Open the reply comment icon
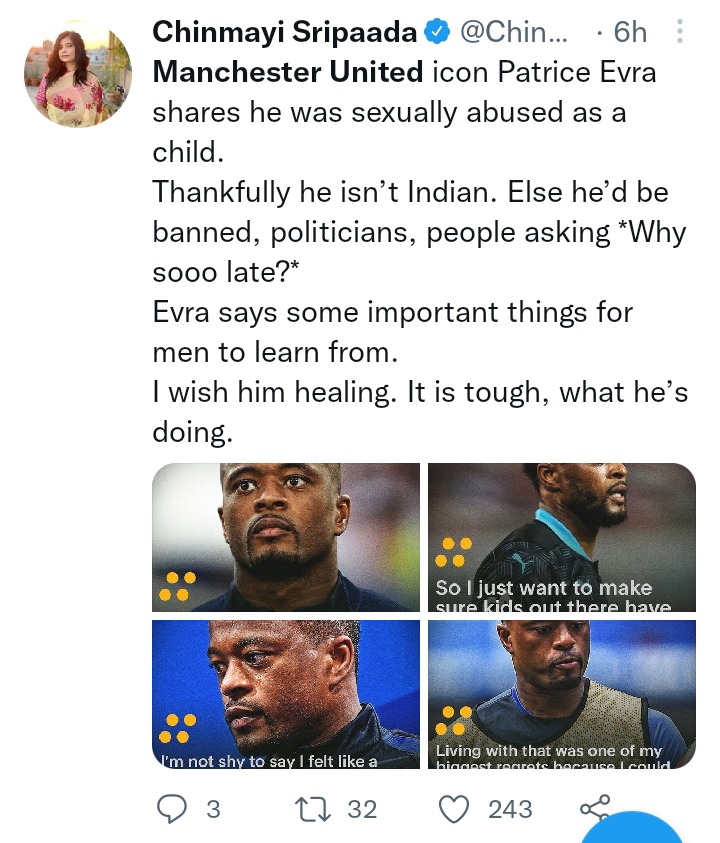This screenshot has width=720, height=843. tap(172, 809)
